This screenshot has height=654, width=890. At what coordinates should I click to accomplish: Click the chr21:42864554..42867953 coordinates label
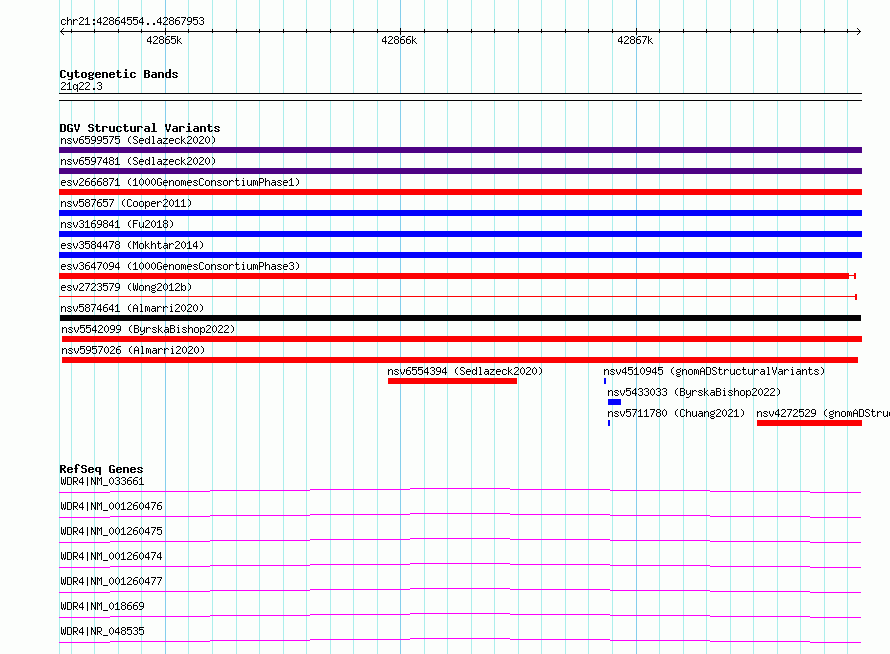point(132,22)
